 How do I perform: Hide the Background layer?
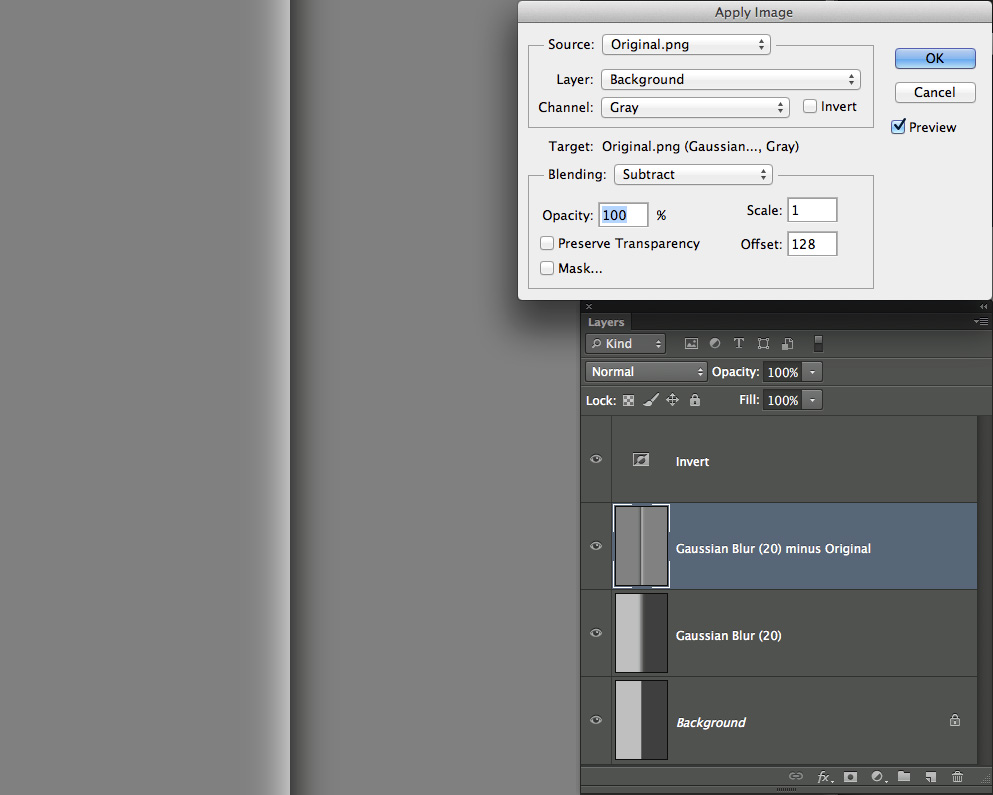click(x=596, y=720)
